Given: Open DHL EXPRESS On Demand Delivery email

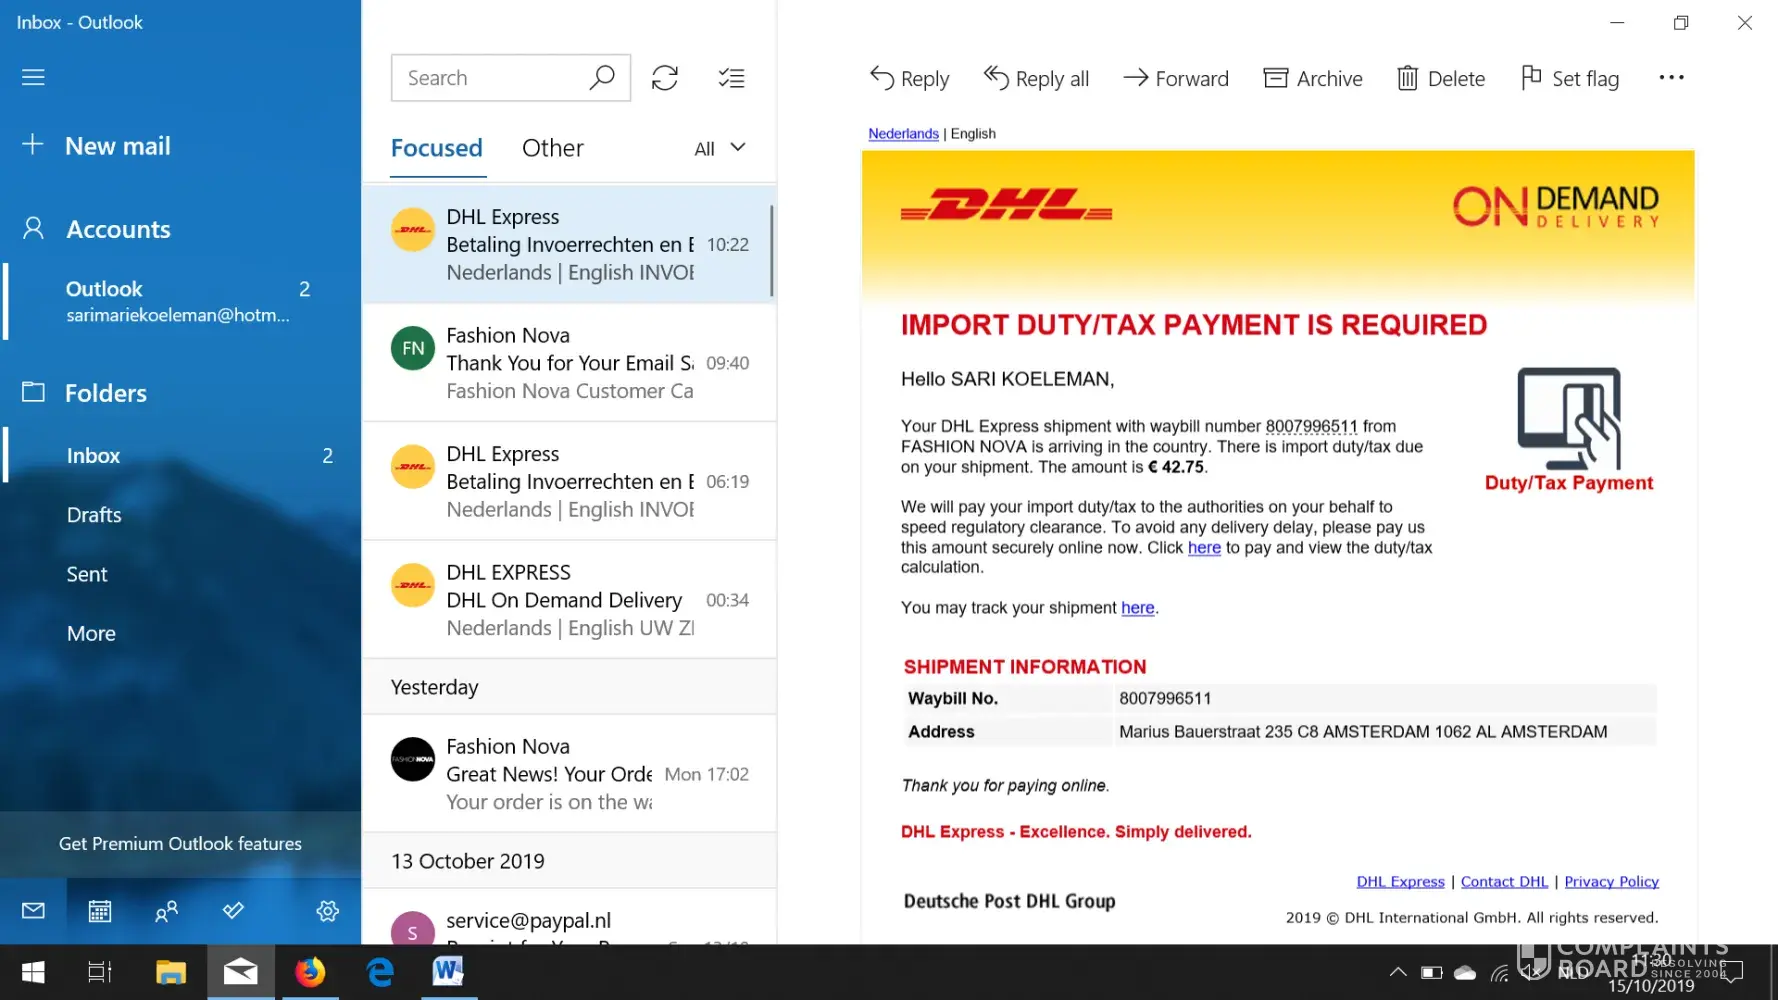Looking at the screenshot, I should tap(569, 600).
